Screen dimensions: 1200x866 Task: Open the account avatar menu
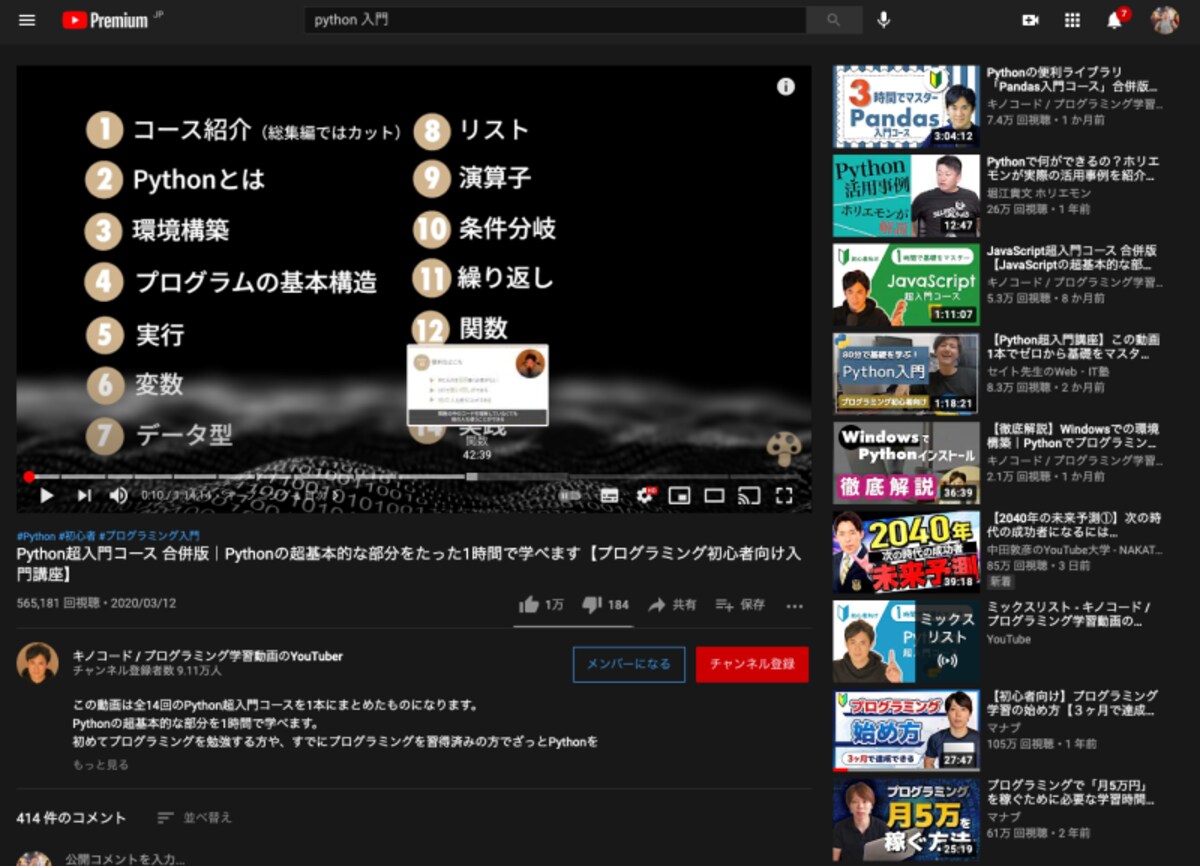[1165, 20]
